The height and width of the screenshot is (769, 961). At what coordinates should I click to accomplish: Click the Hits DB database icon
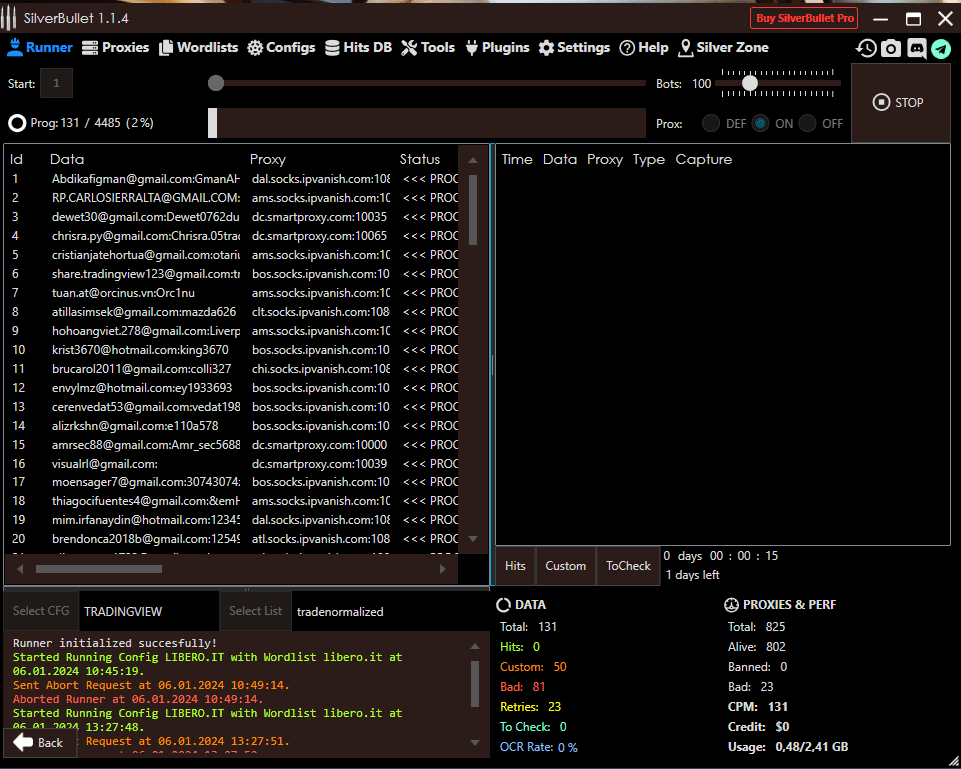[332, 48]
